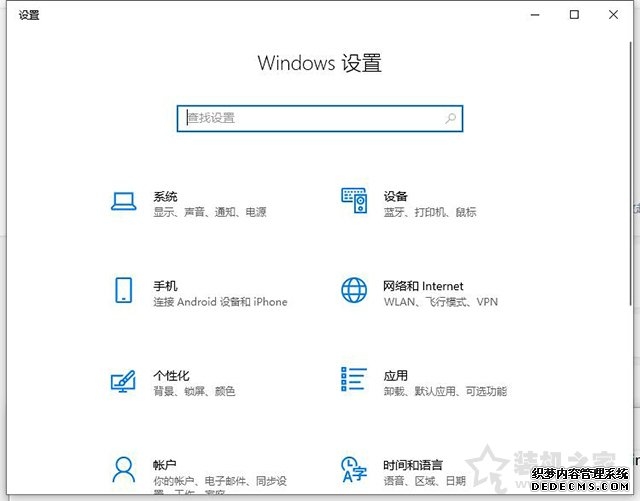Click the text 卸载、默认应用、可选功能
The width and height of the screenshot is (640, 501).
point(445,391)
